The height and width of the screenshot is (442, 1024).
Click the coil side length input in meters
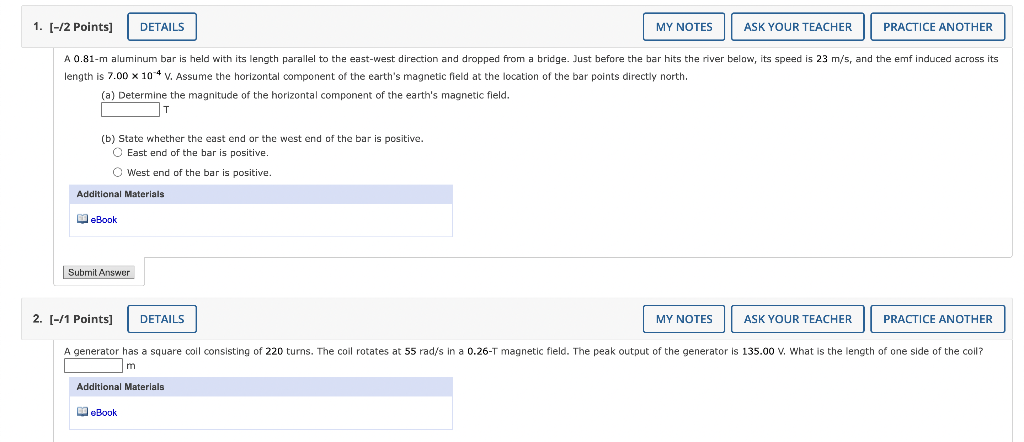point(93,365)
